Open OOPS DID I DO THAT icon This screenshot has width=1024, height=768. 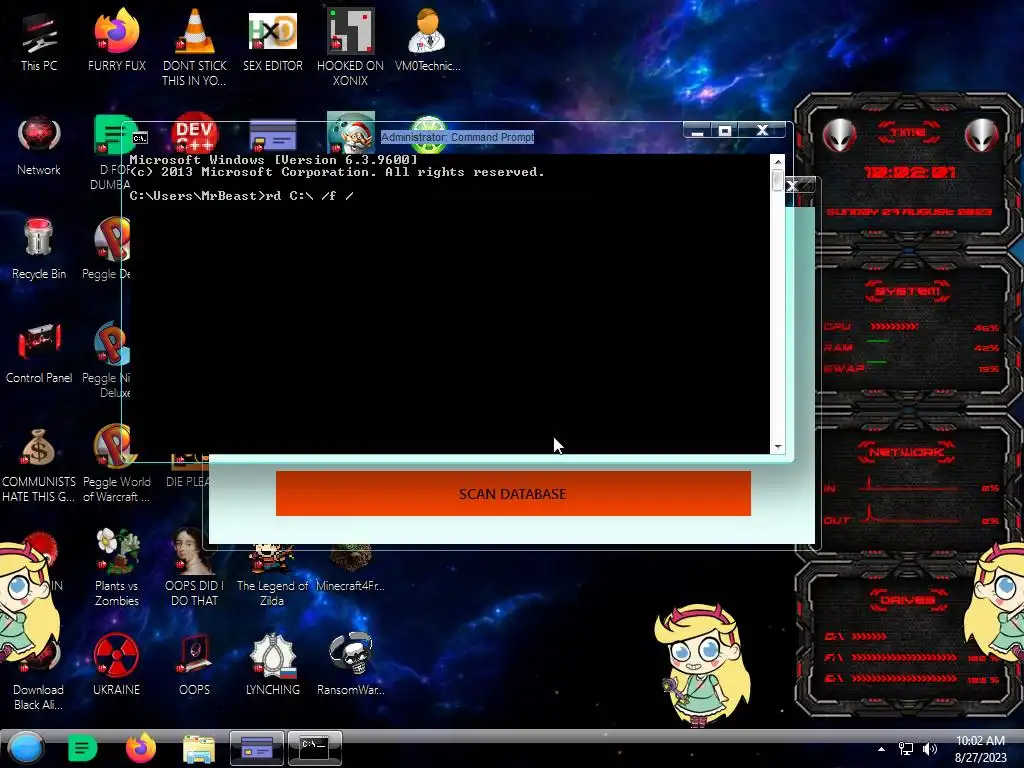(194, 568)
